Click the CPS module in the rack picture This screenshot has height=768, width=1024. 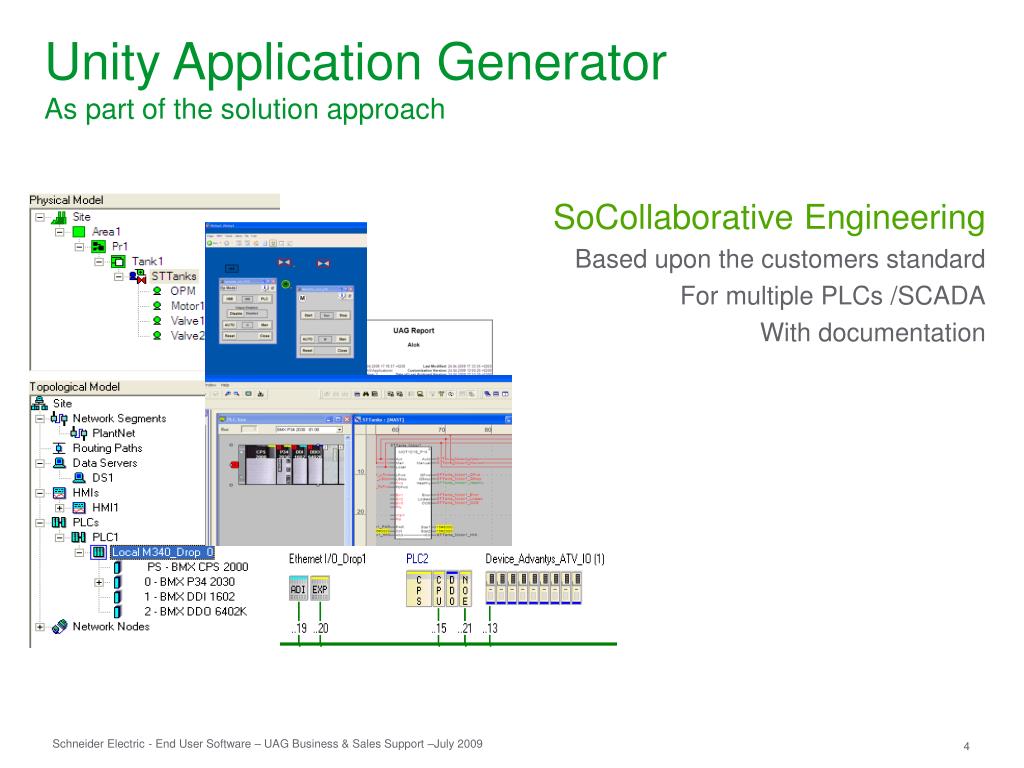click(261, 464)
